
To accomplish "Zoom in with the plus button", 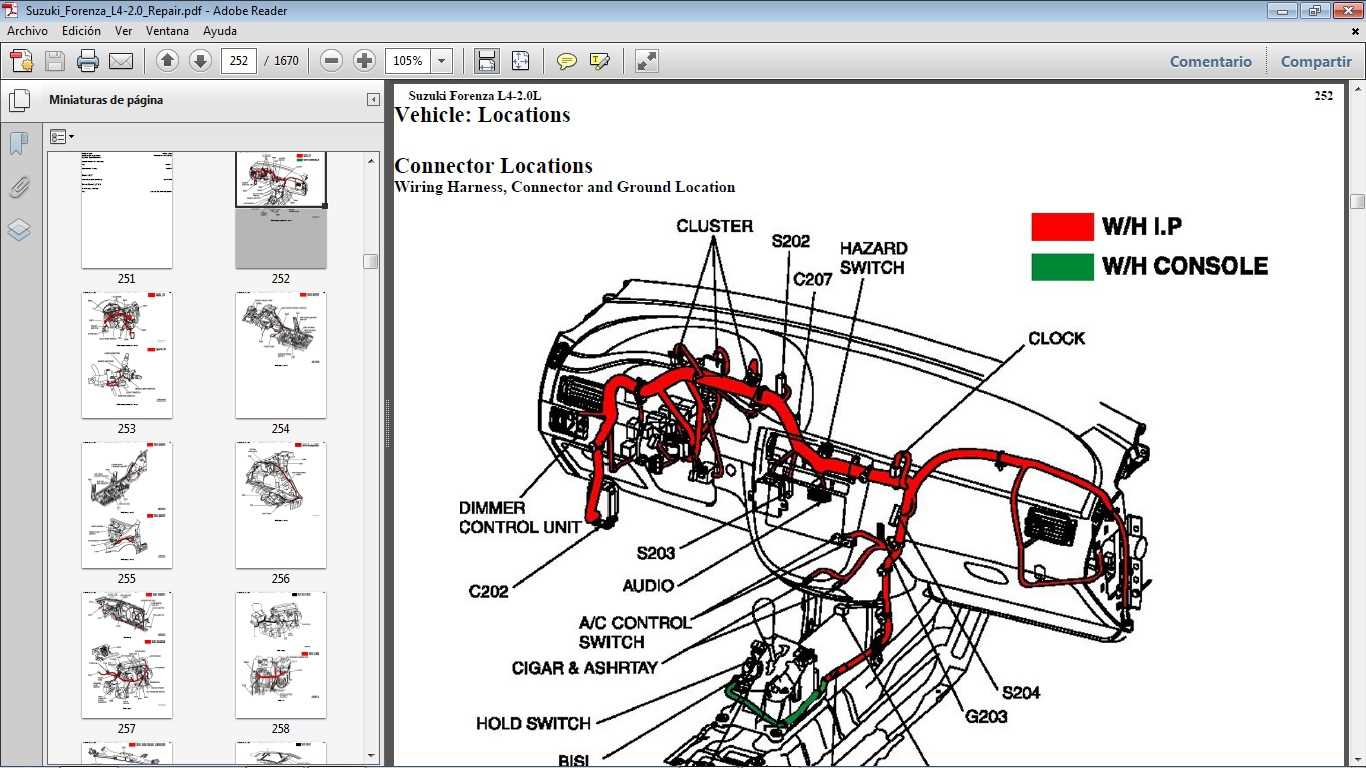I will pos(364,61).
